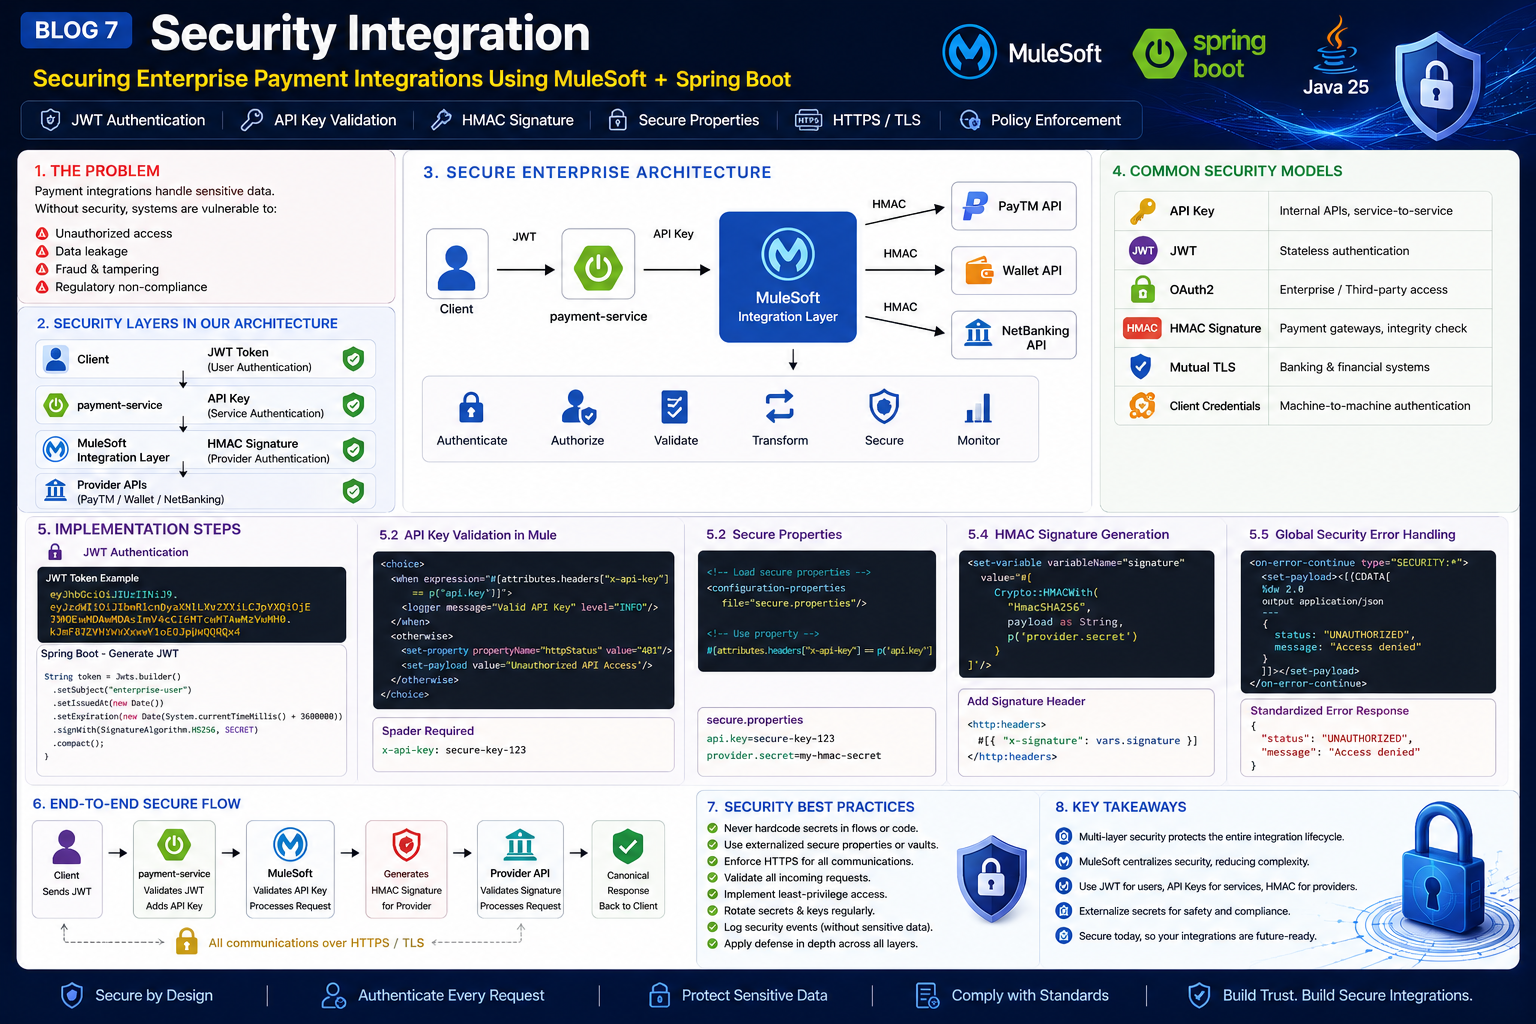
Task: Click the Canonical Response green shield step
Action: [628, 869]
